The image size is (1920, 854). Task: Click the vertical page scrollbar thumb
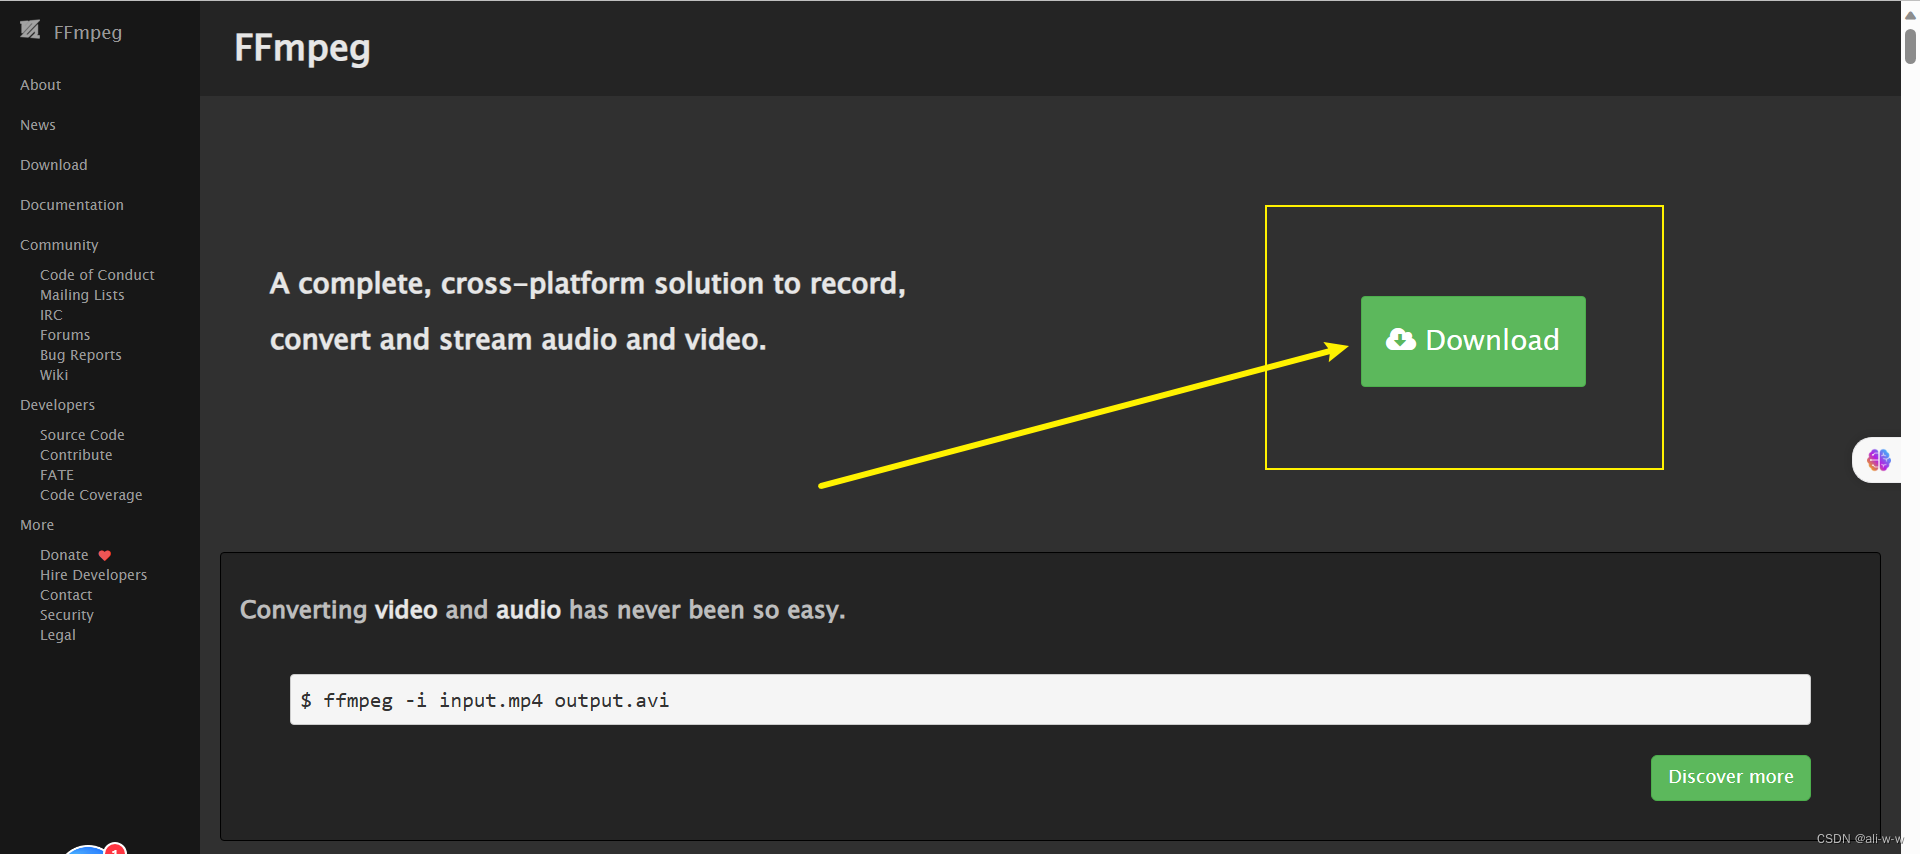[1910, 45]
